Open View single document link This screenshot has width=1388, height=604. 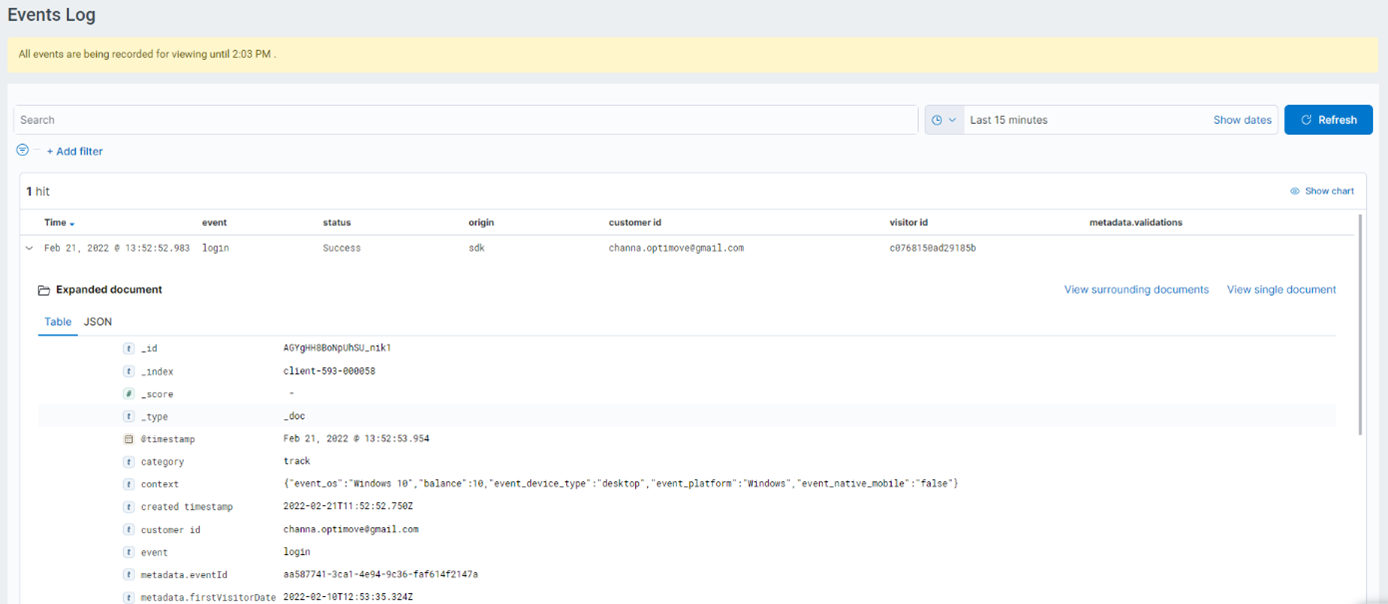click(1281, 290)
